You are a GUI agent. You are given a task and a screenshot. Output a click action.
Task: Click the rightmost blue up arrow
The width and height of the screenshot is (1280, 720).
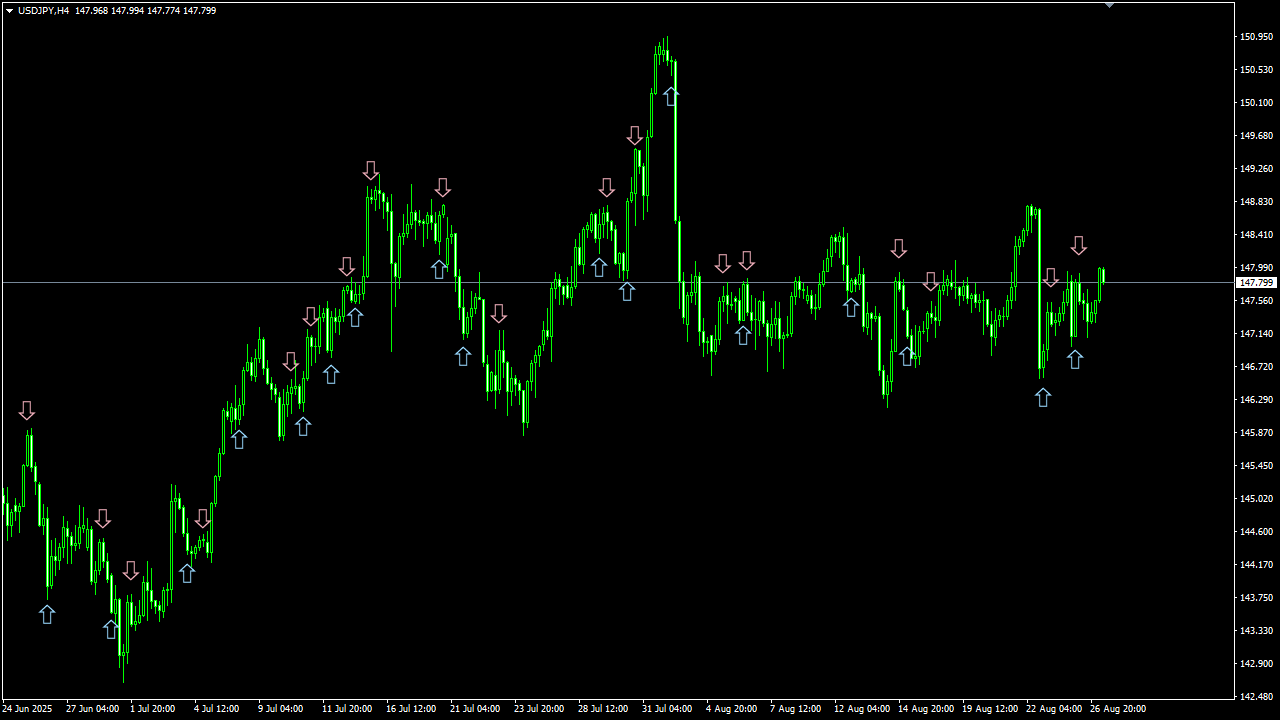[x=1075, y=358]
